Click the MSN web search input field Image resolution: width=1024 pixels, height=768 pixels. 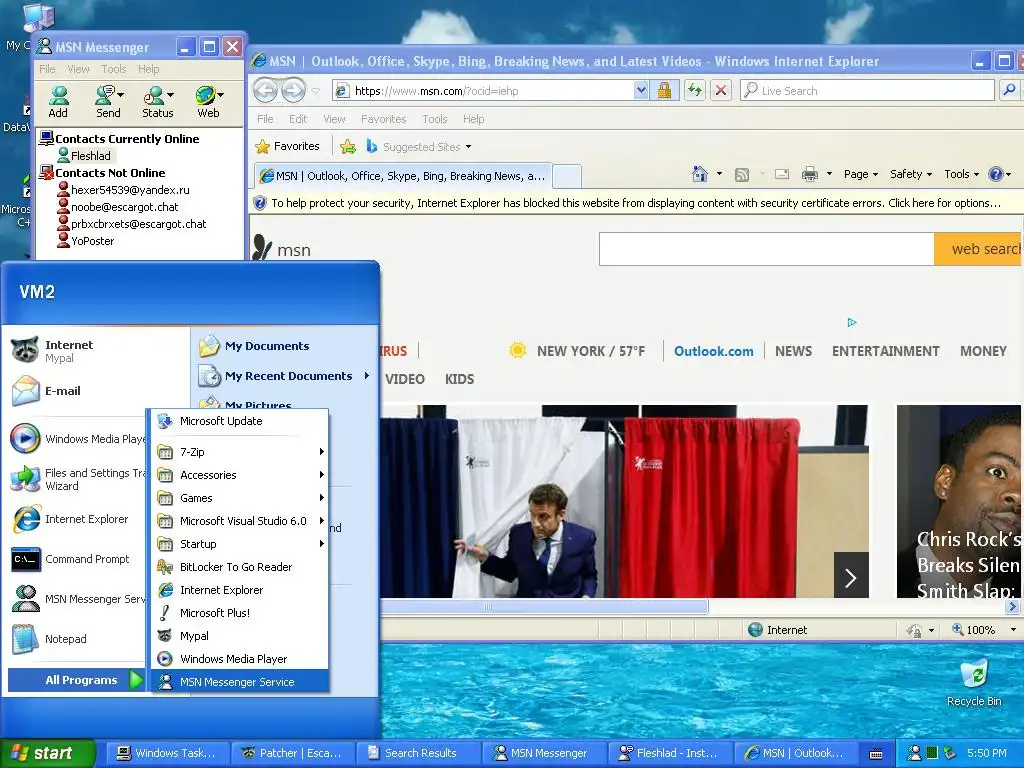(767, 249)
